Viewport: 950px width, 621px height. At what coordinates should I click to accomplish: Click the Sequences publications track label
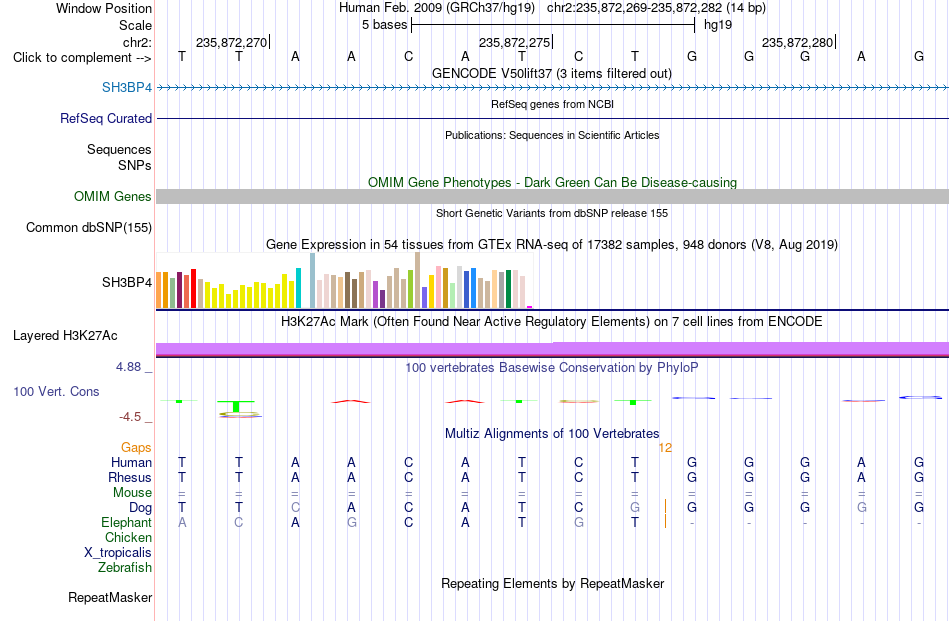click(119, 149)
